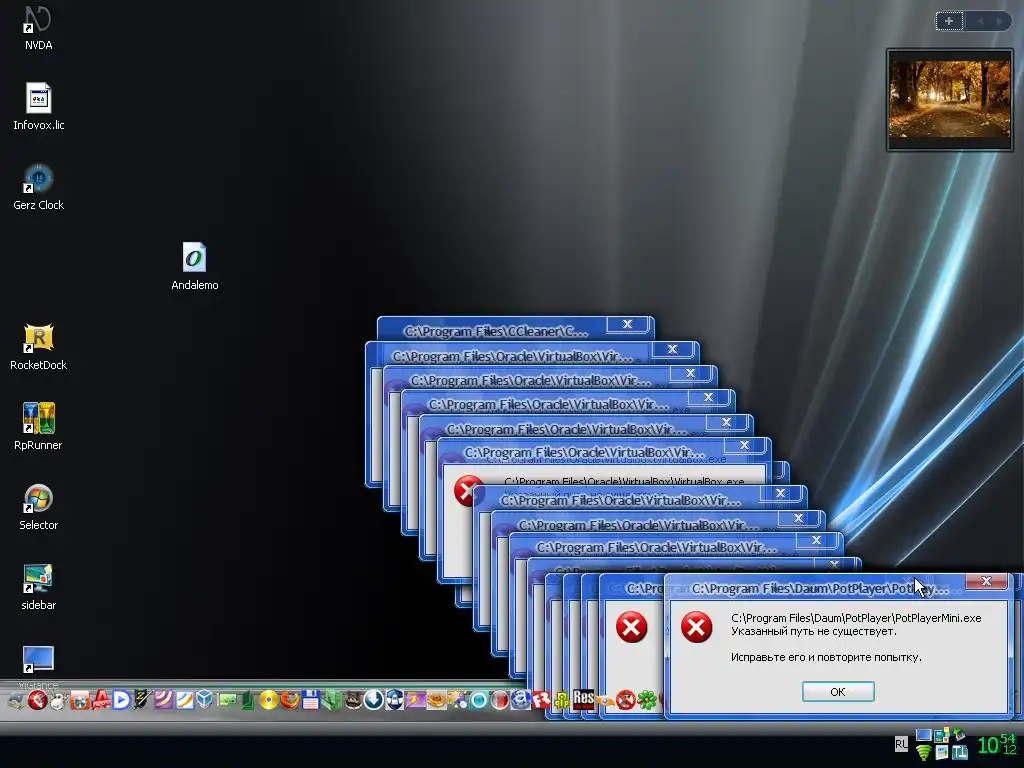The width and height of the screenshot is (1024, 768).
Task: Click the T1 tray icon
Action: [960, 752]
